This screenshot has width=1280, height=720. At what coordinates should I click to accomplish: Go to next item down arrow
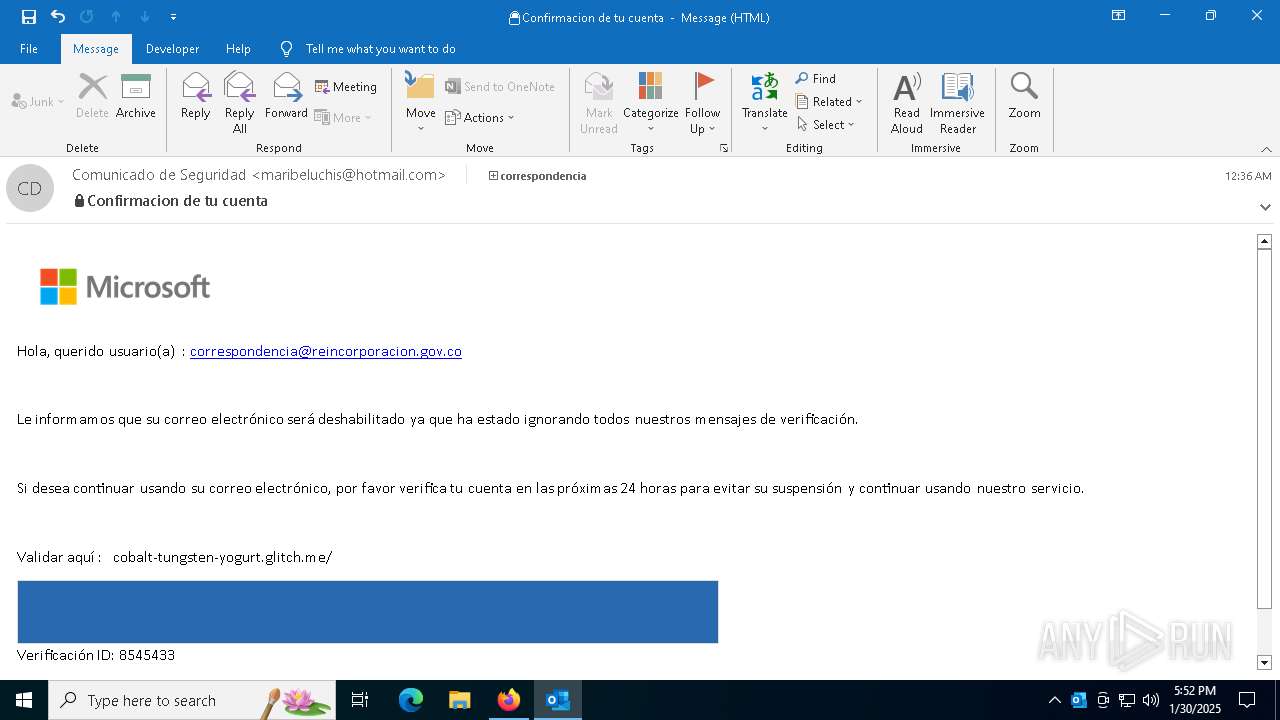click(145, 16)
